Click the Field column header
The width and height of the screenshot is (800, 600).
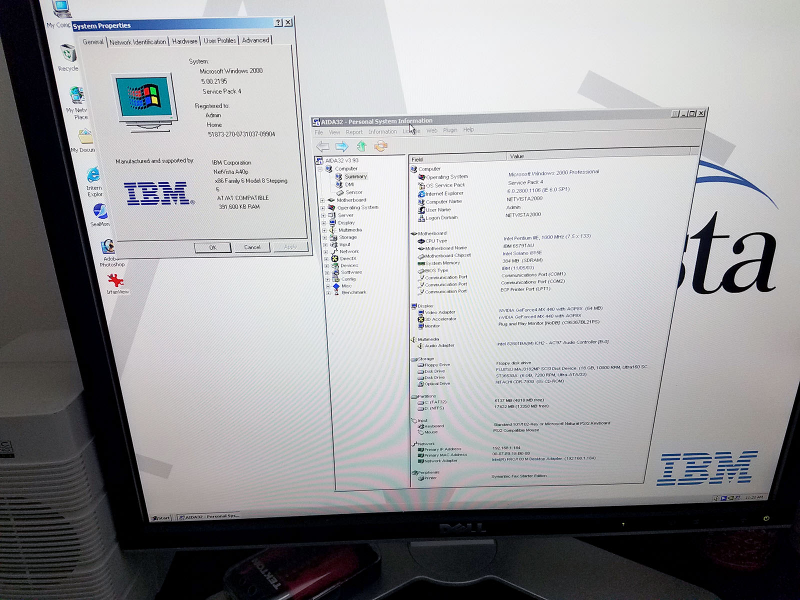458,158
